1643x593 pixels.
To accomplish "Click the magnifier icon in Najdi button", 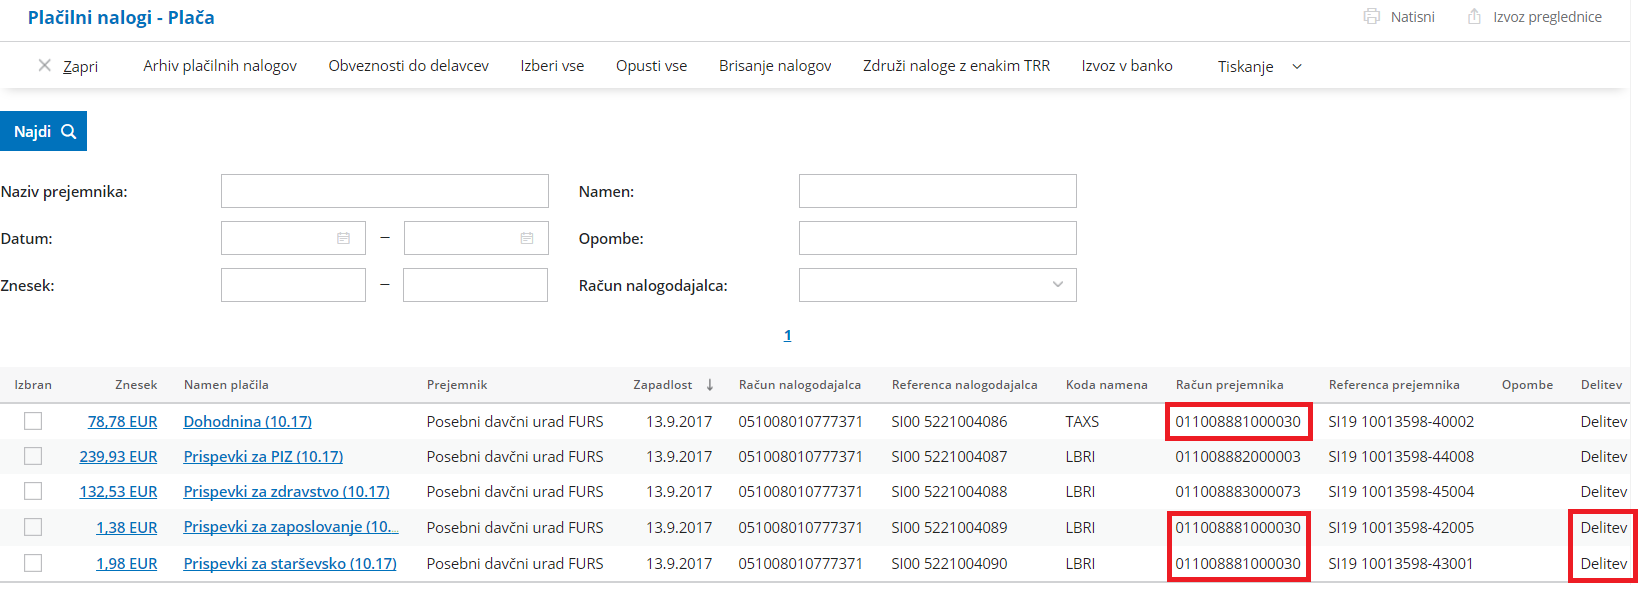I will (69, 131).
